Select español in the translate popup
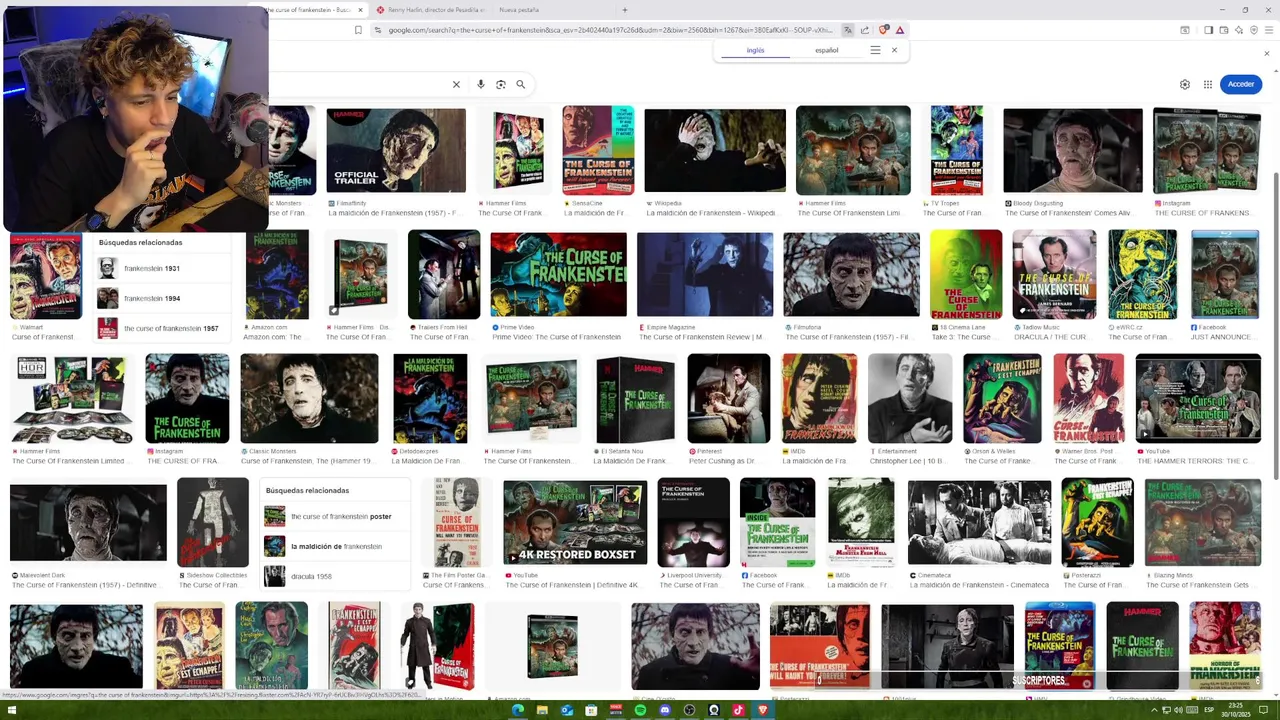Screen dimensions: 1280x720 [x=827, y=50]
